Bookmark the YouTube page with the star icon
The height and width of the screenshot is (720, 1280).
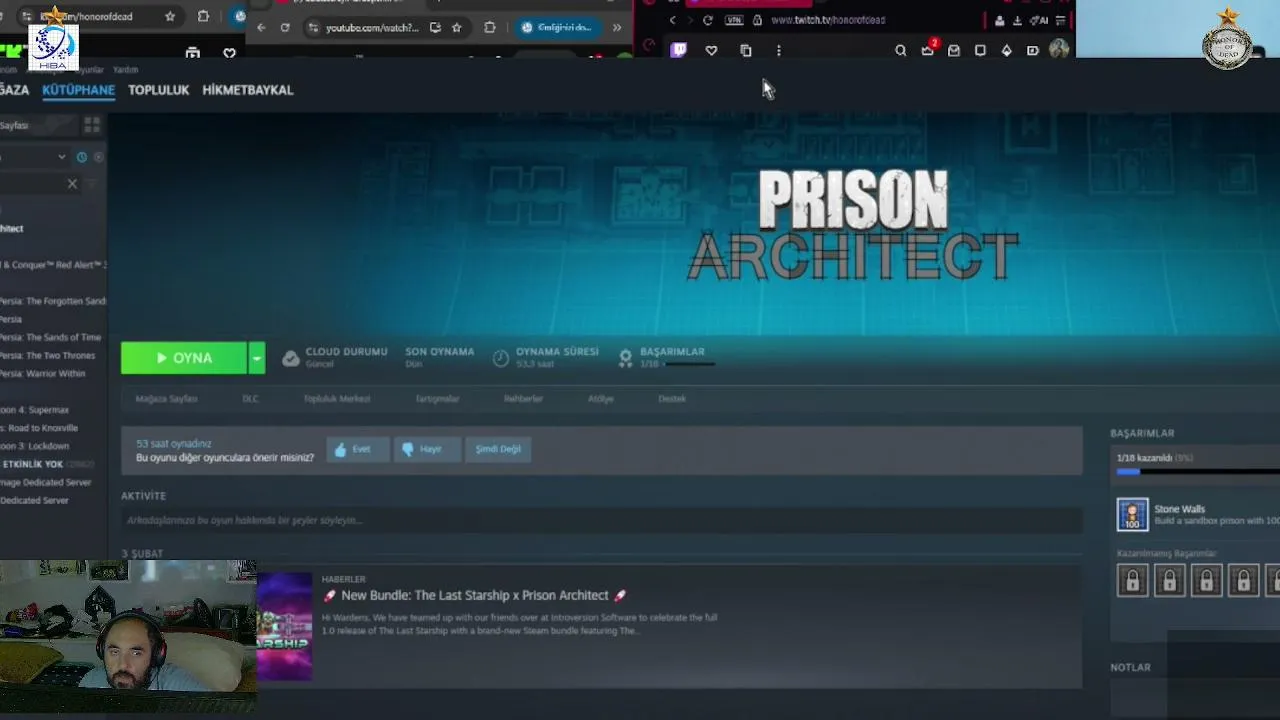(457, 28)
